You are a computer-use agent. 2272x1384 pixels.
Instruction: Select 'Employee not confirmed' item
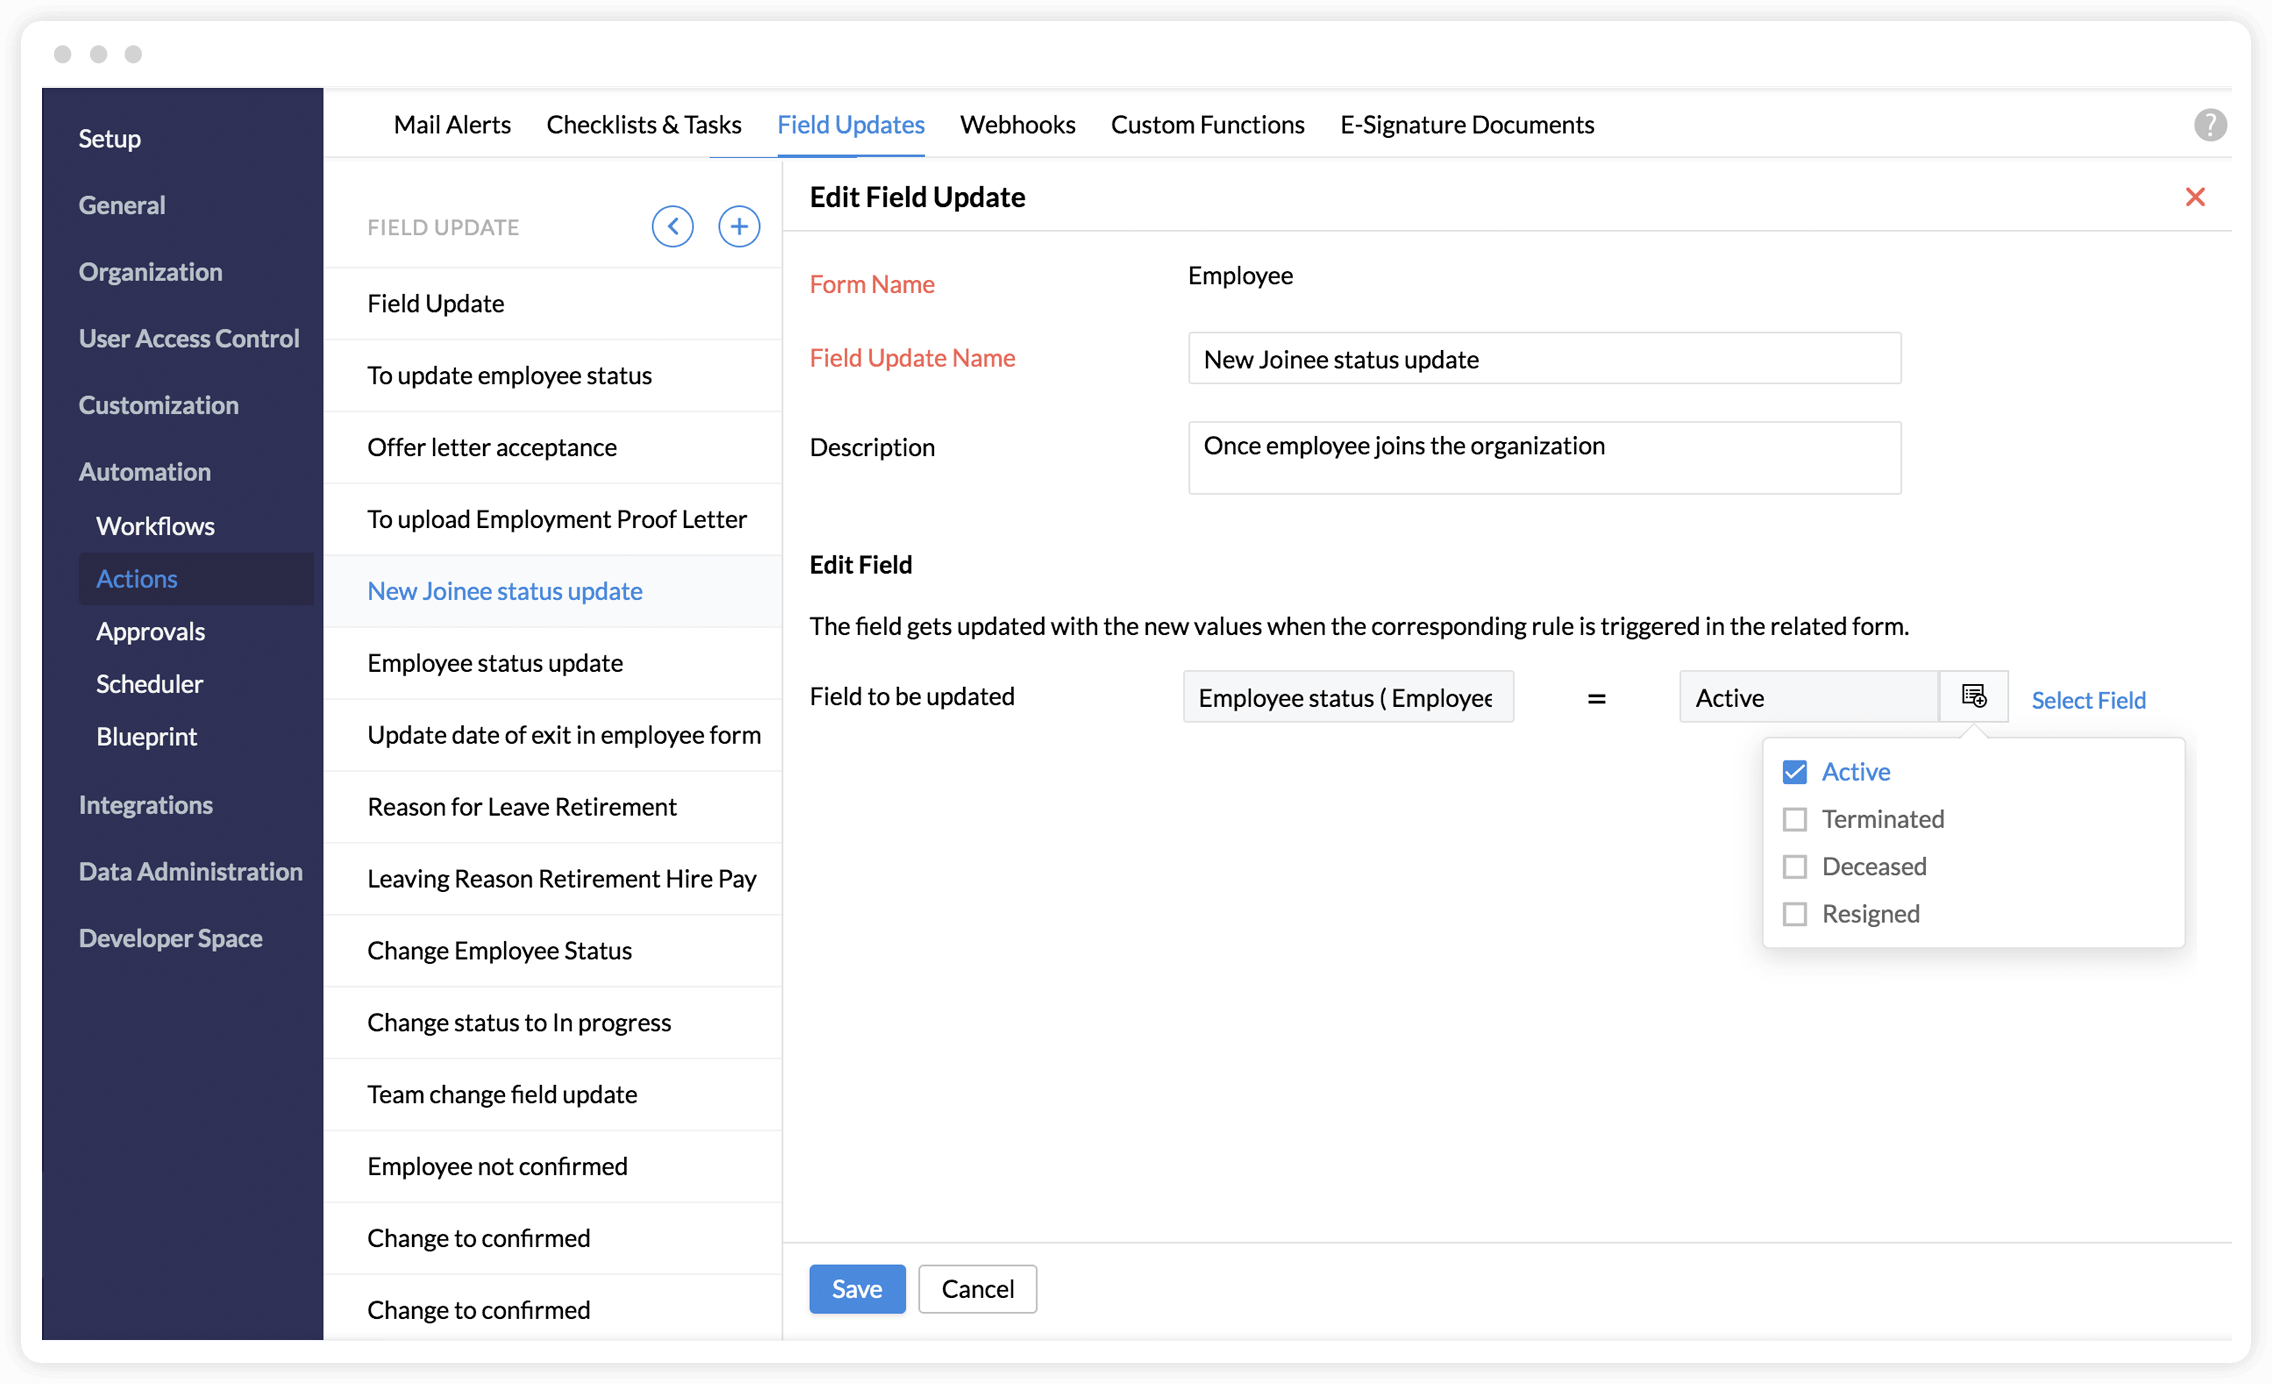coord(553,1167)
